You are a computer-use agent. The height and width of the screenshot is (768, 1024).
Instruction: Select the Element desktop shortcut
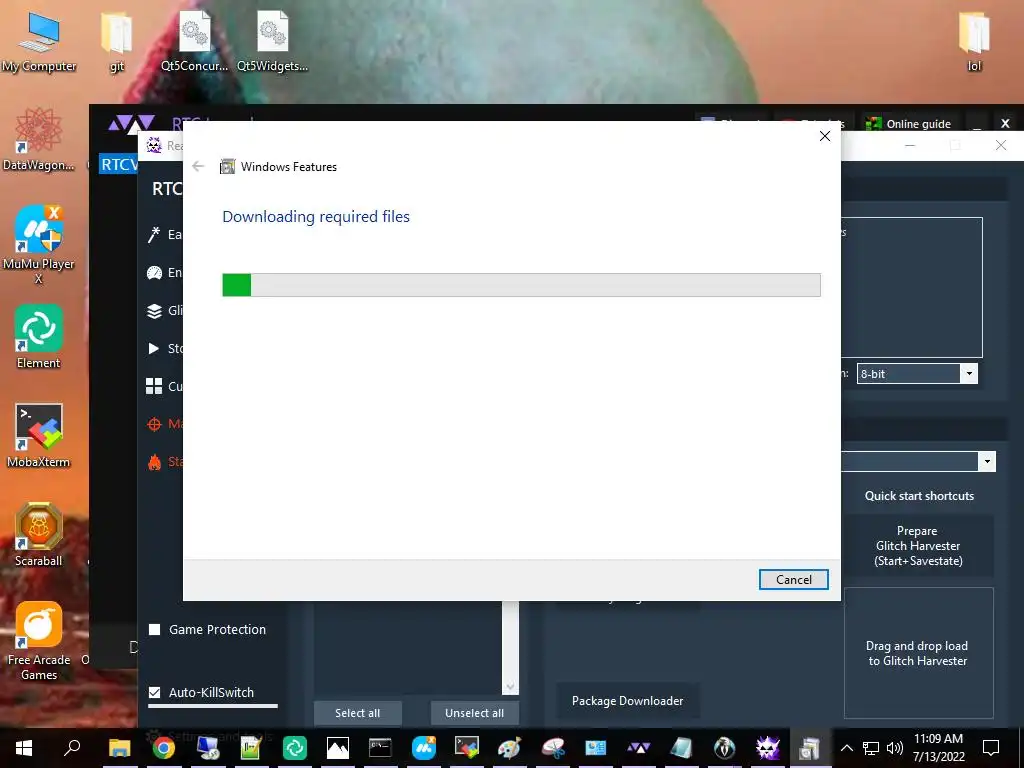tap(39, 337)
